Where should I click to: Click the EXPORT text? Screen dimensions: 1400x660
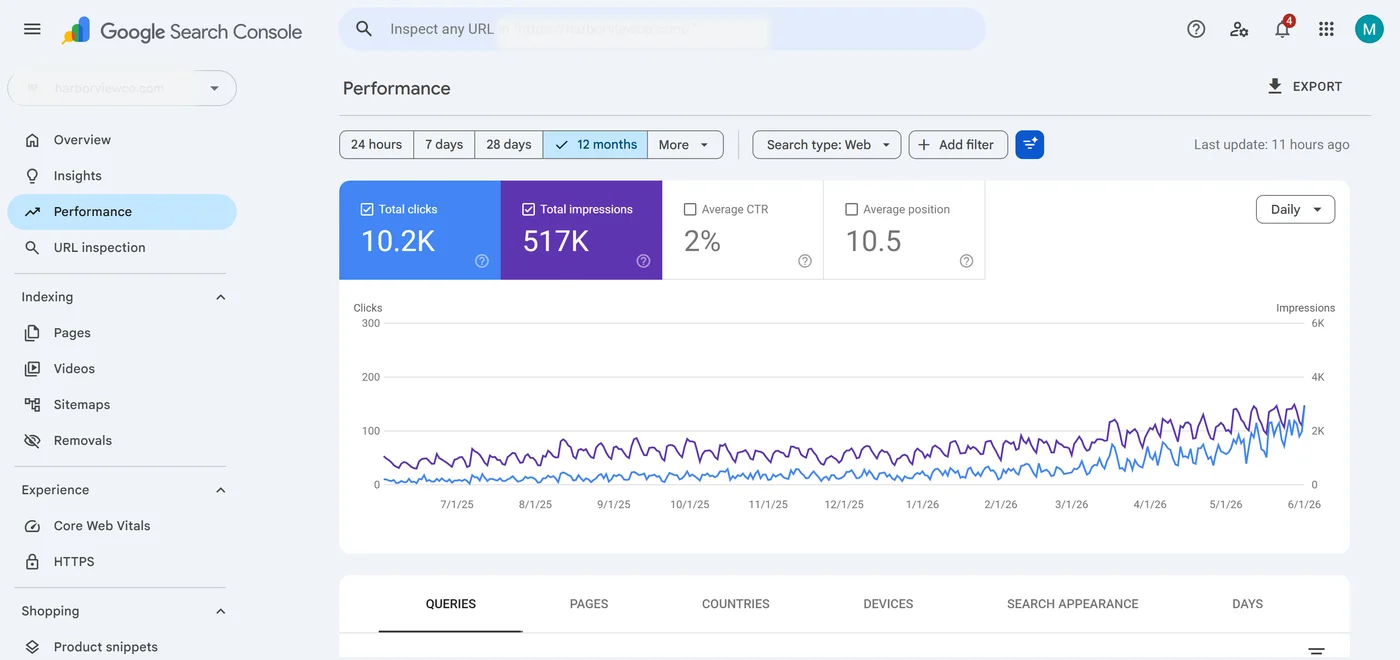tap(1317, 87)
